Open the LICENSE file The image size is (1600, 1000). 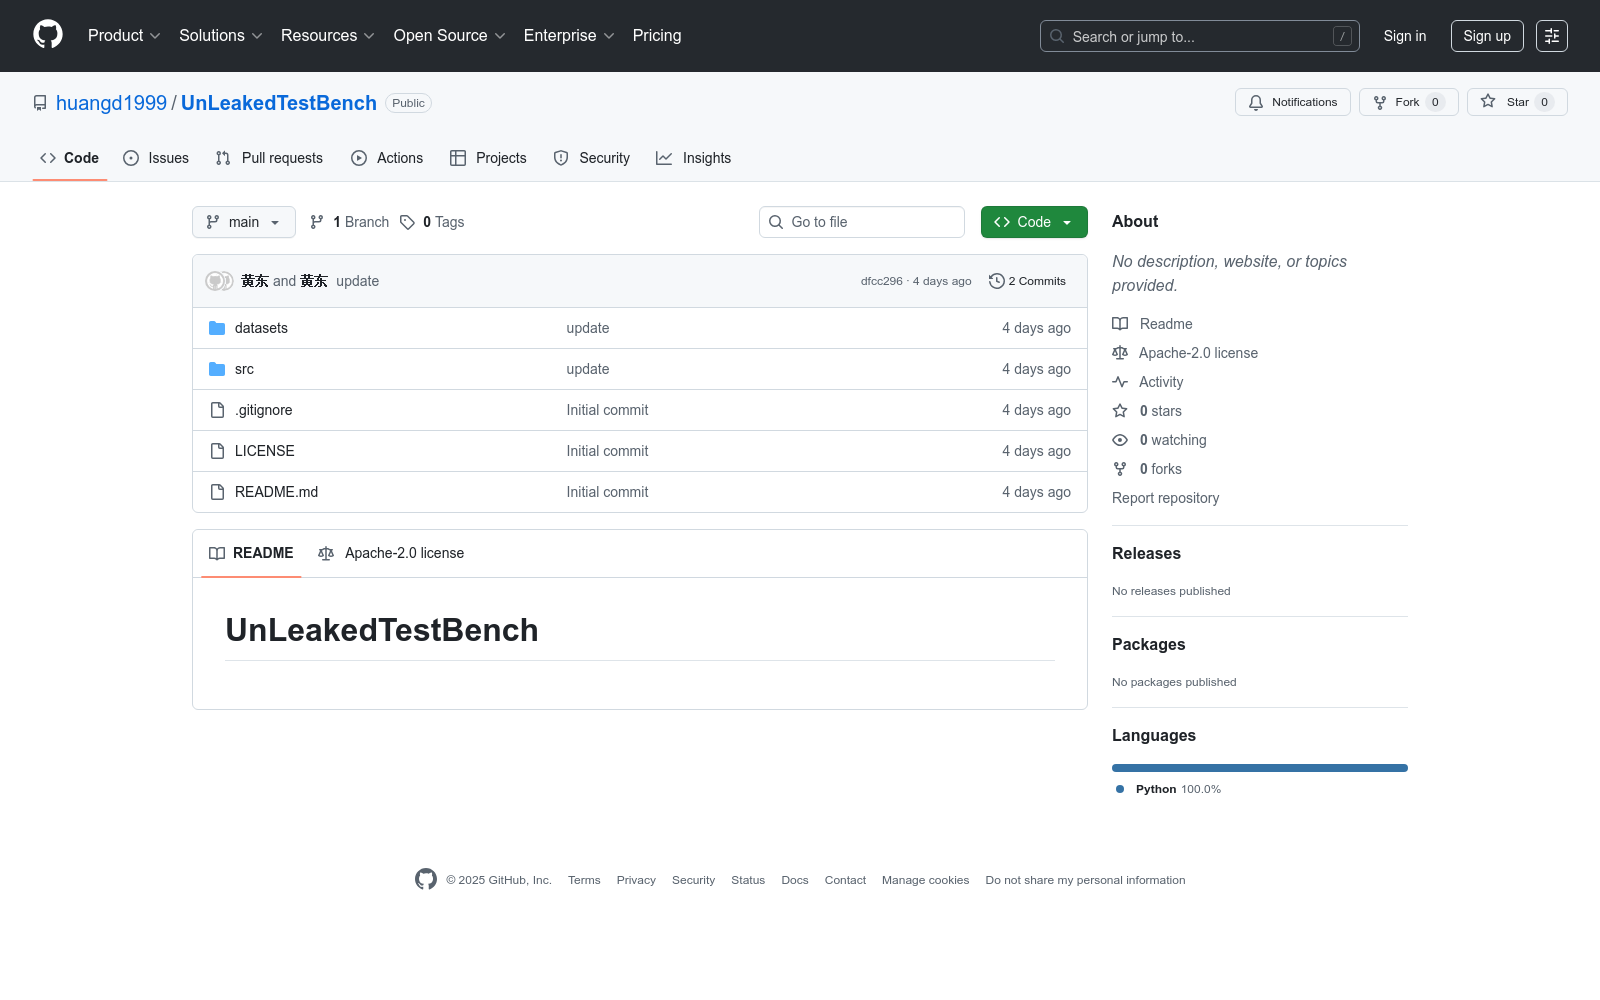click(265, 451)
